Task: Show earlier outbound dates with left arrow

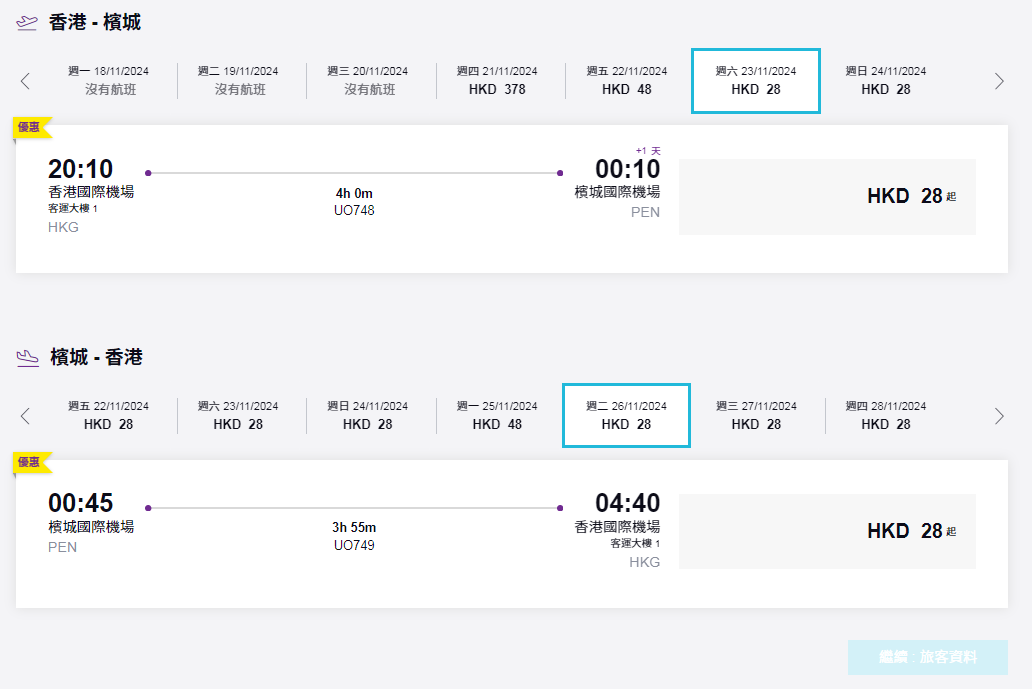Action: pos(26,81)
